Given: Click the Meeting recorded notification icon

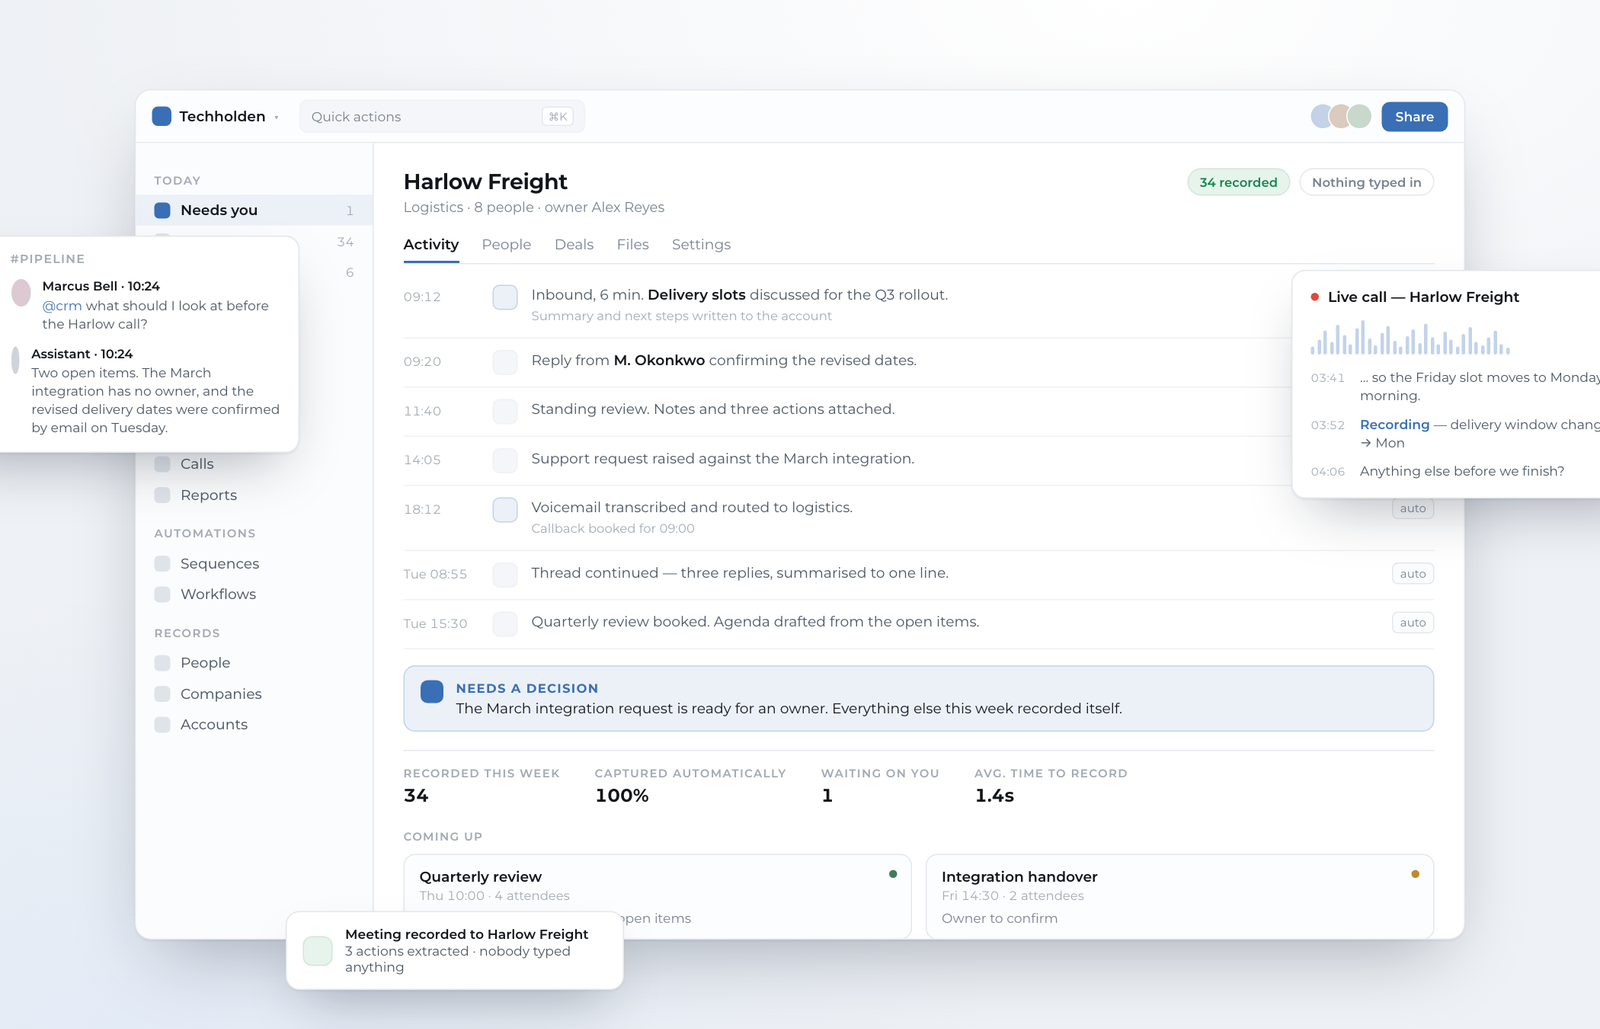Looking at the screenshot, I should click(x=318, y=951).
